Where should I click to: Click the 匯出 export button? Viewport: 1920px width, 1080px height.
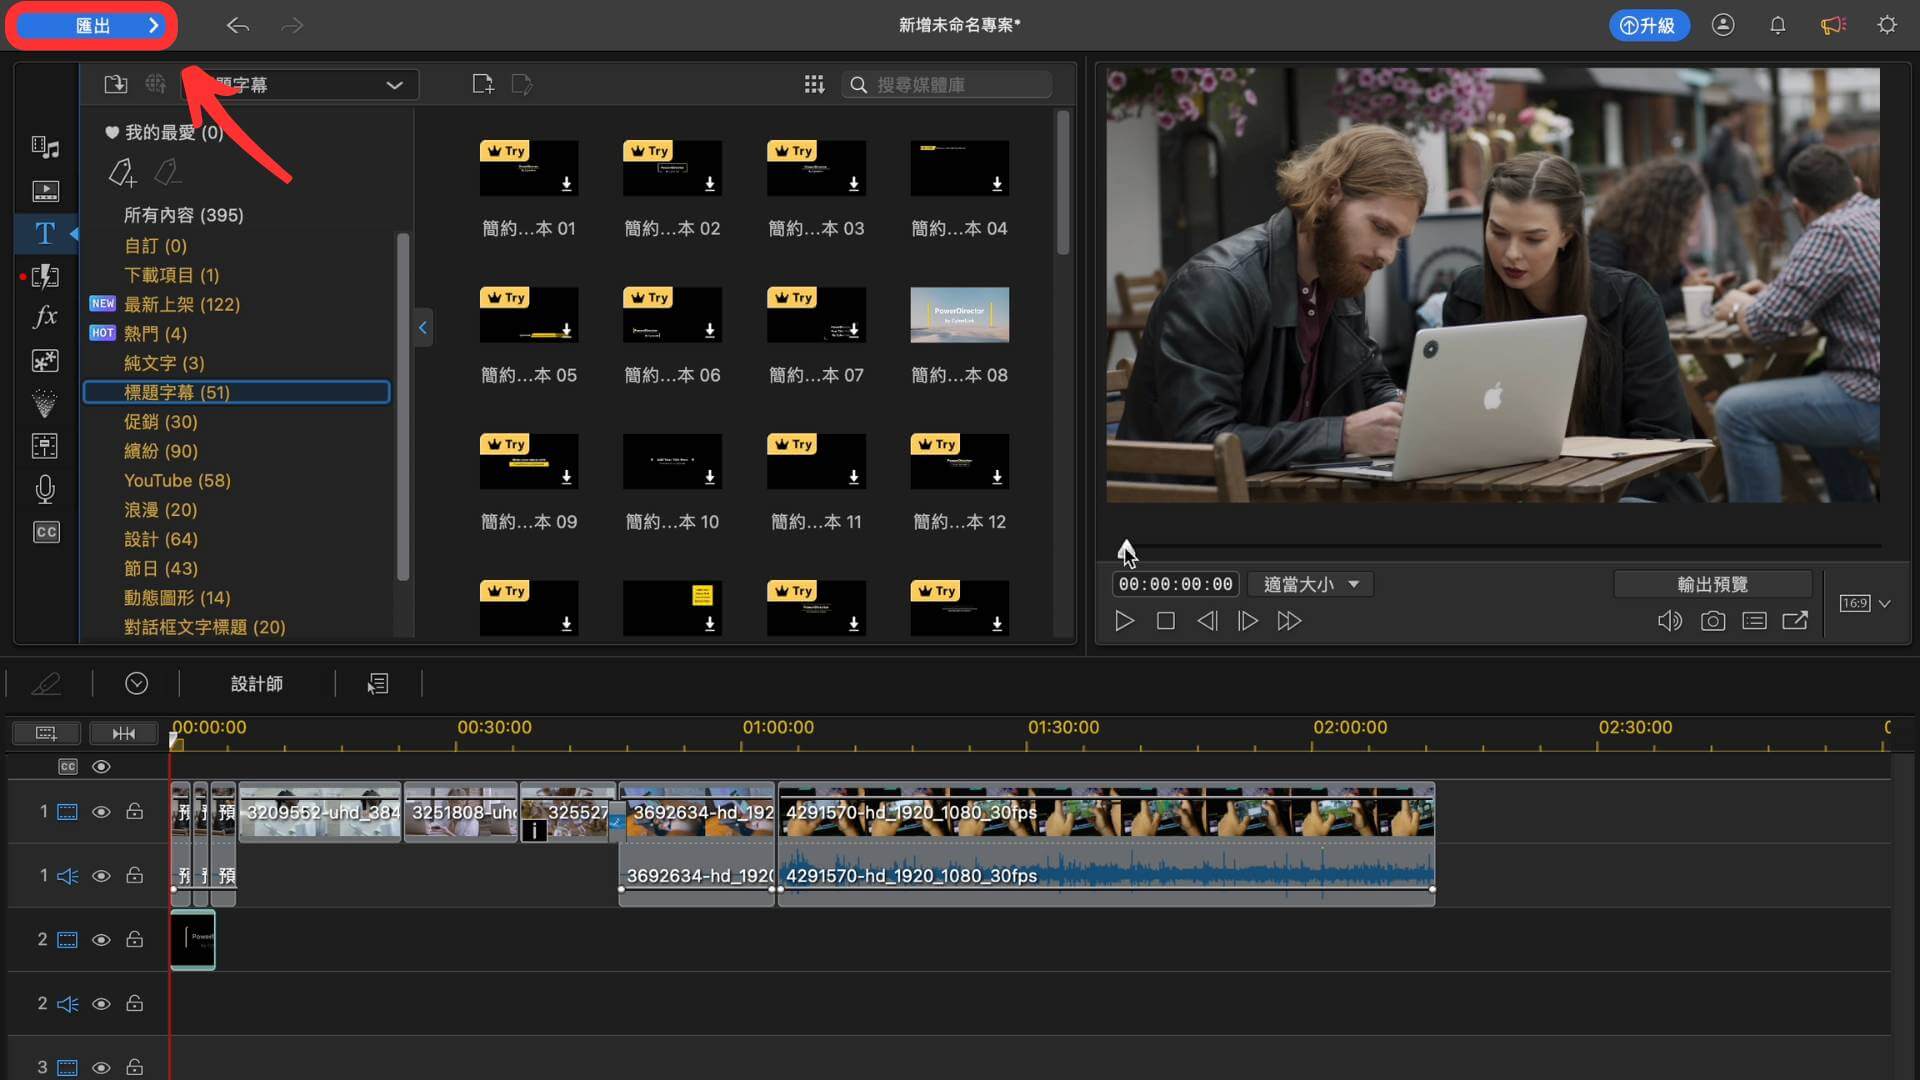pyautogui.click(x=91, y=25)
